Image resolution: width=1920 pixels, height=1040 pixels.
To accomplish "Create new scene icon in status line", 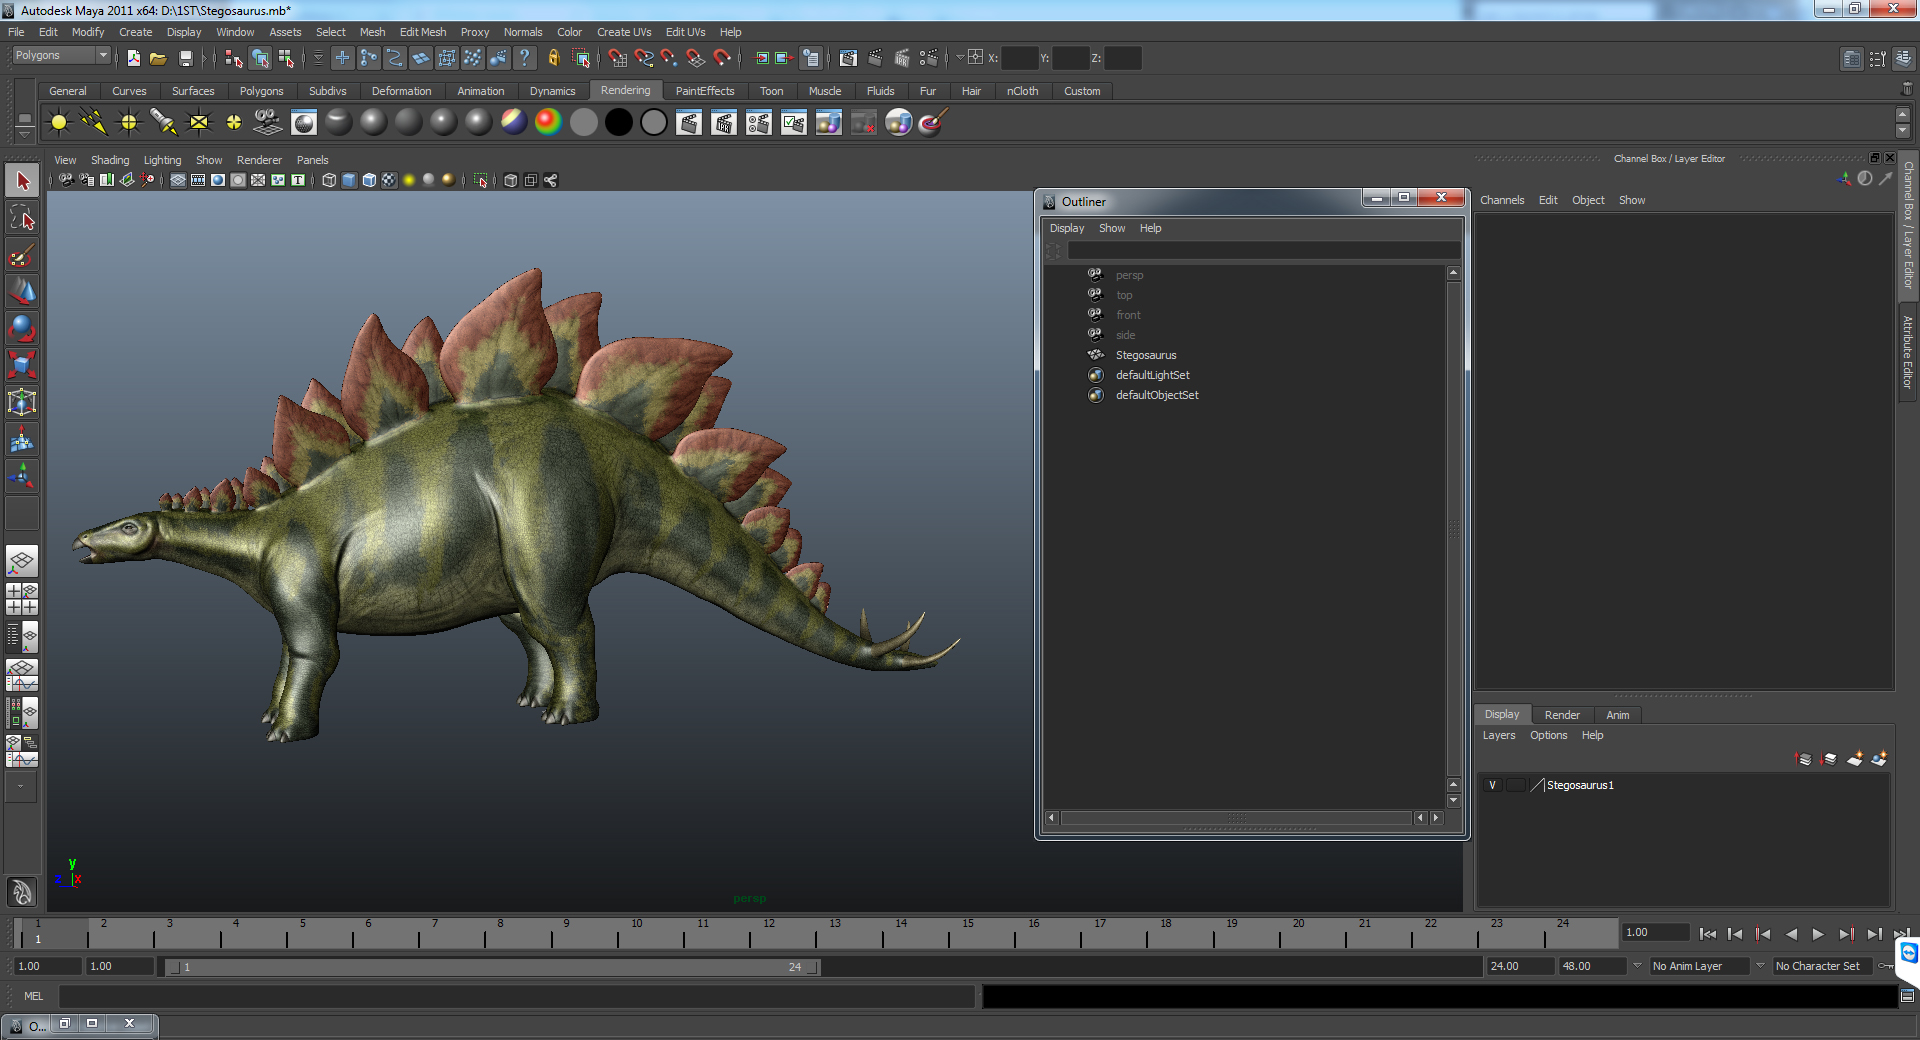I will pyautogui.click(x=133, y=58).
